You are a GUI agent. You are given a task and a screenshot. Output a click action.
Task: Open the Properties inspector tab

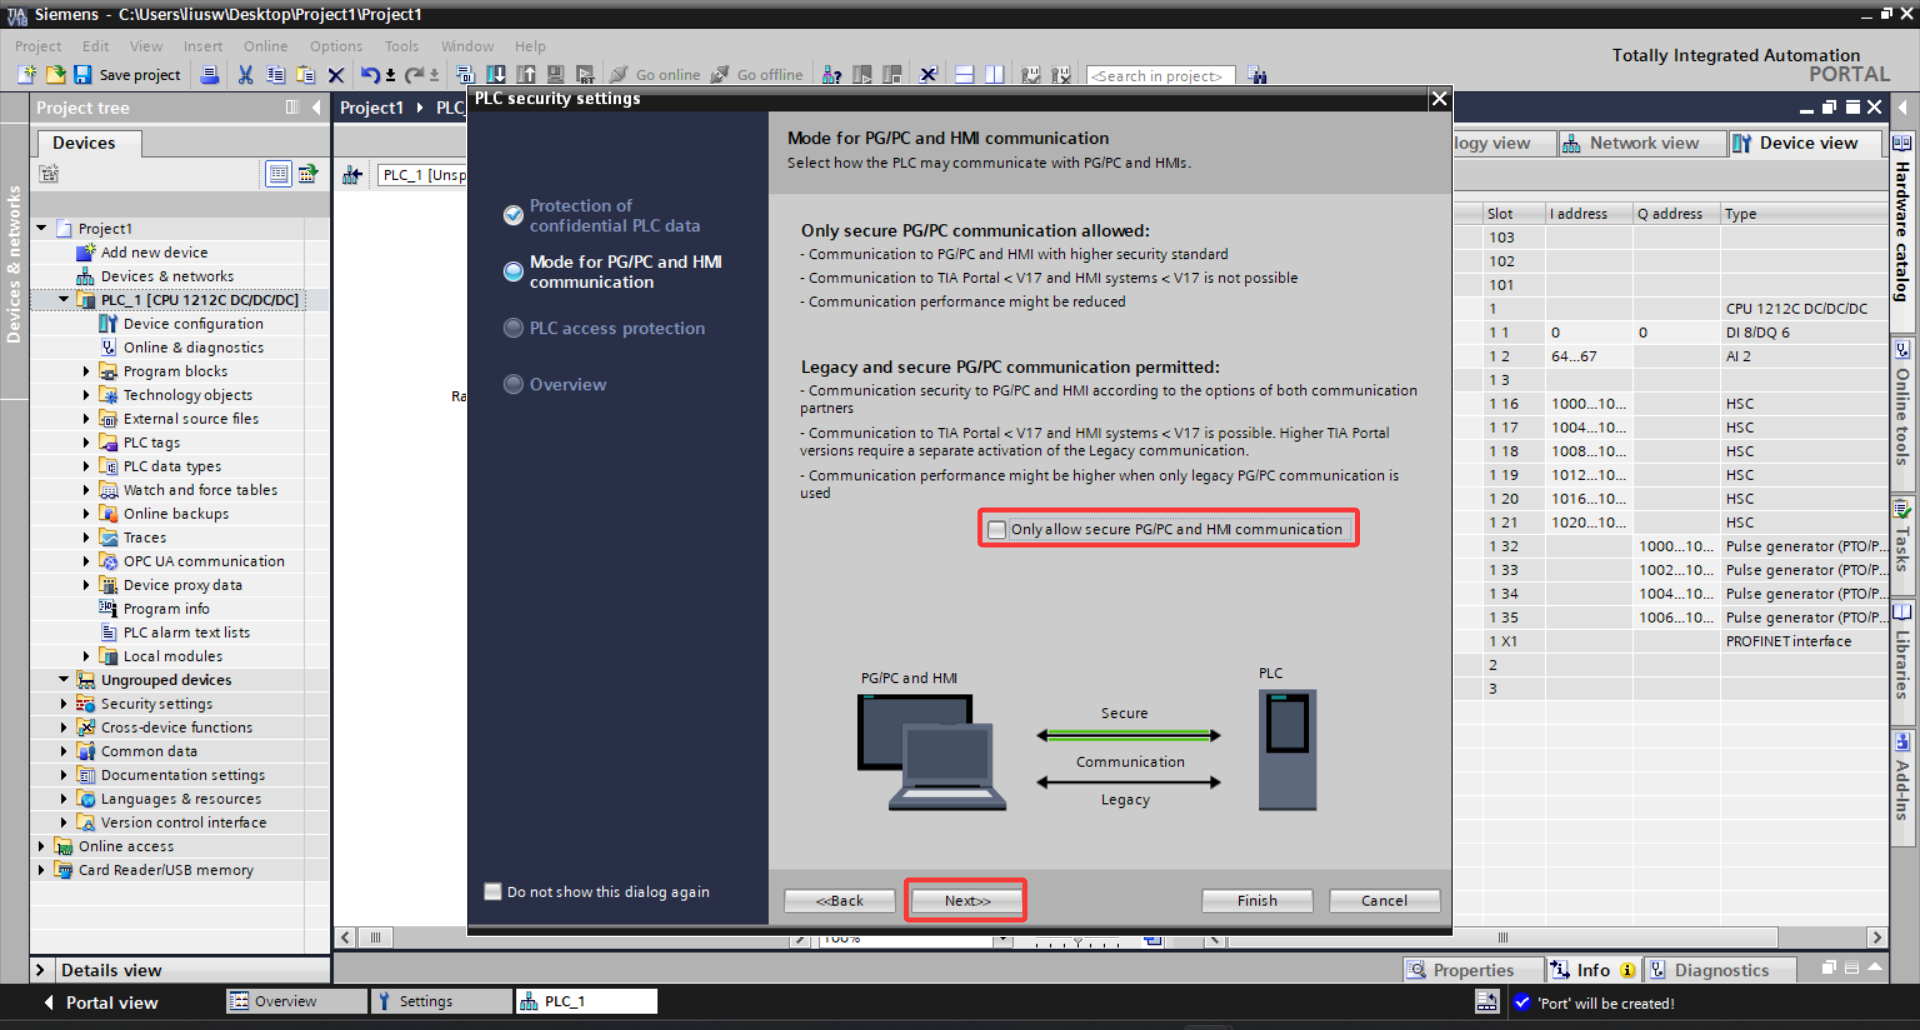[x=1472, y=970]
